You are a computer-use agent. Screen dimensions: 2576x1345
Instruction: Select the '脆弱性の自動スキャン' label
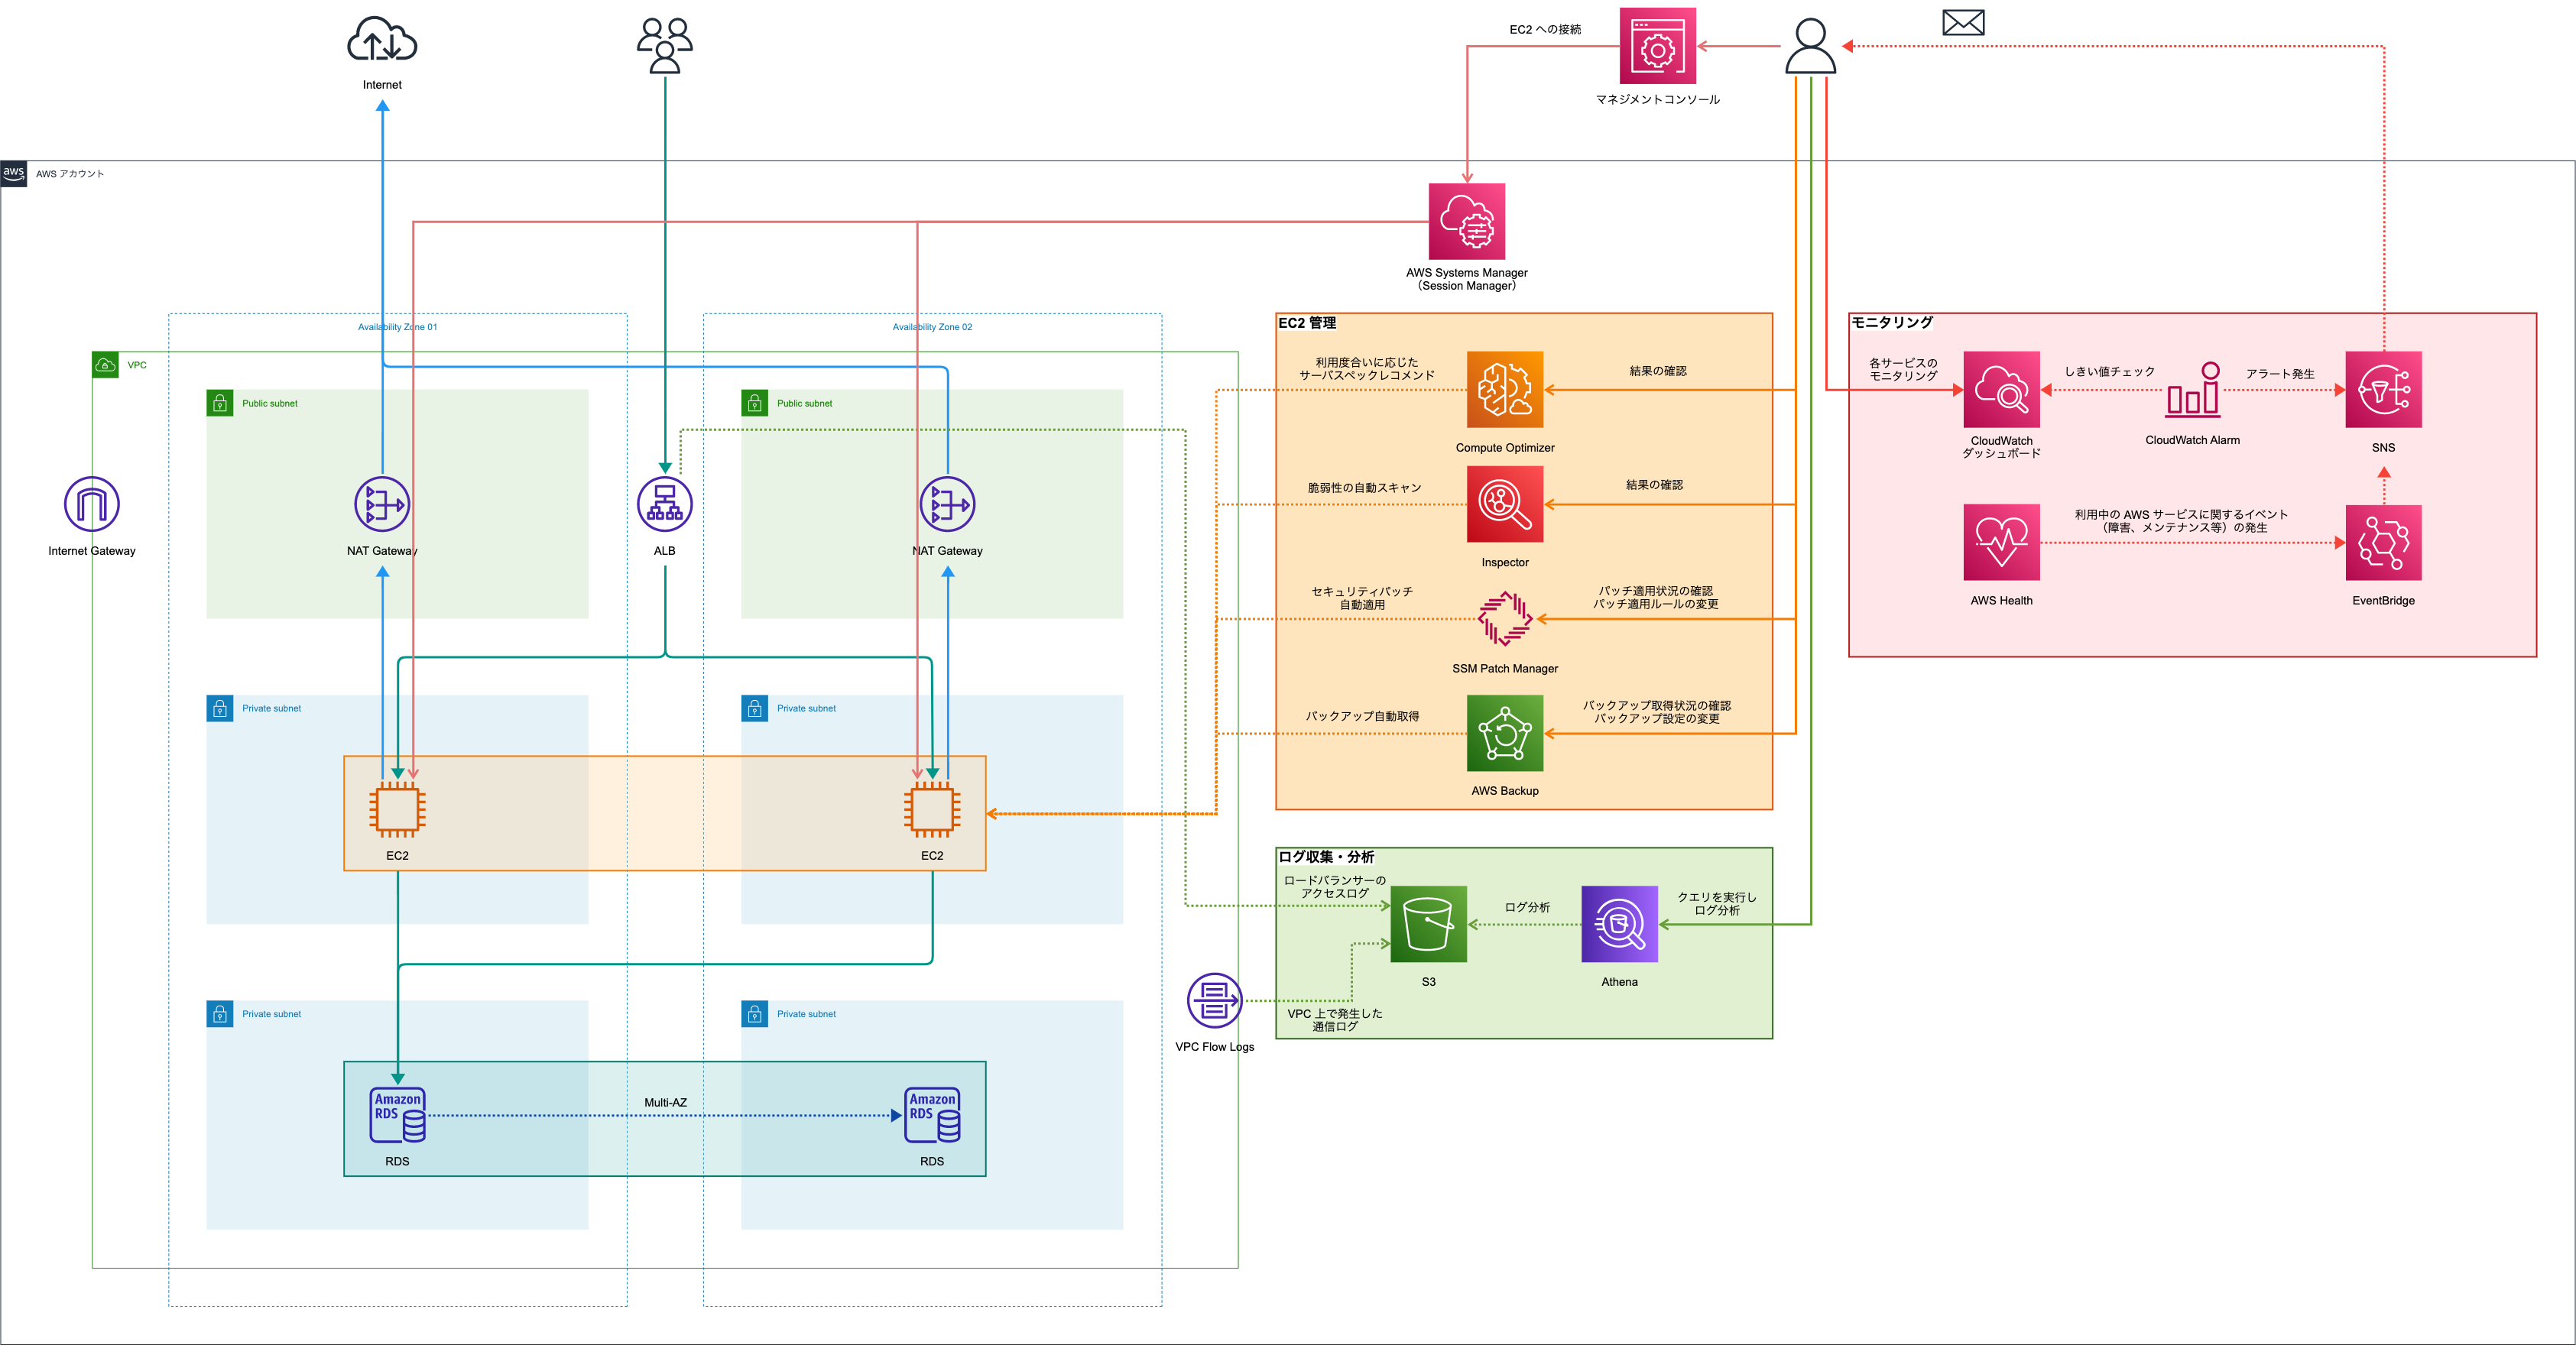coord(1364,488)
